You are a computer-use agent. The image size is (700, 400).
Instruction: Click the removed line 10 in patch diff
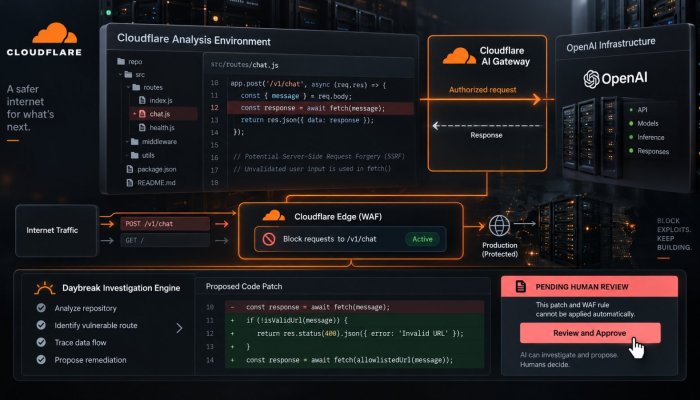[354, 307]
